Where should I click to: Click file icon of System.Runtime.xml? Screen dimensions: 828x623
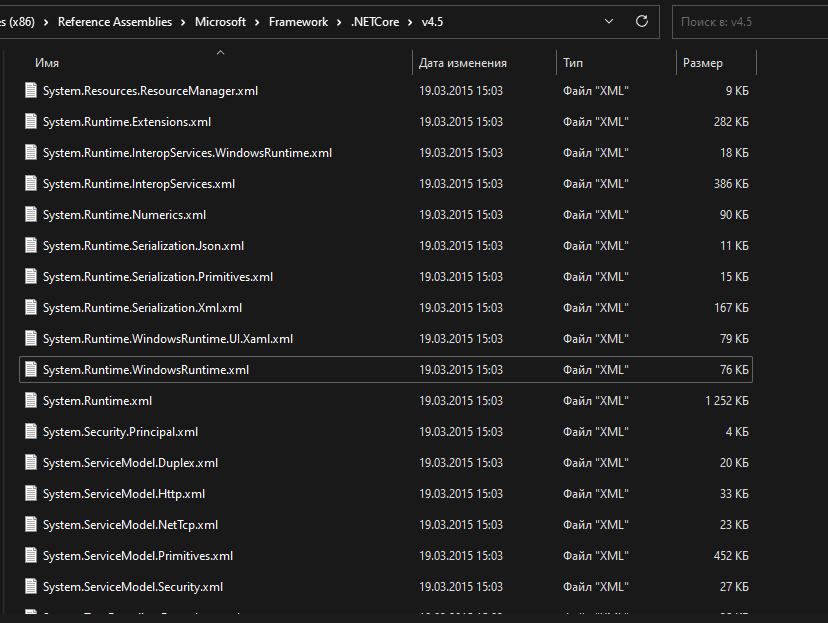[x=31, y=401]
